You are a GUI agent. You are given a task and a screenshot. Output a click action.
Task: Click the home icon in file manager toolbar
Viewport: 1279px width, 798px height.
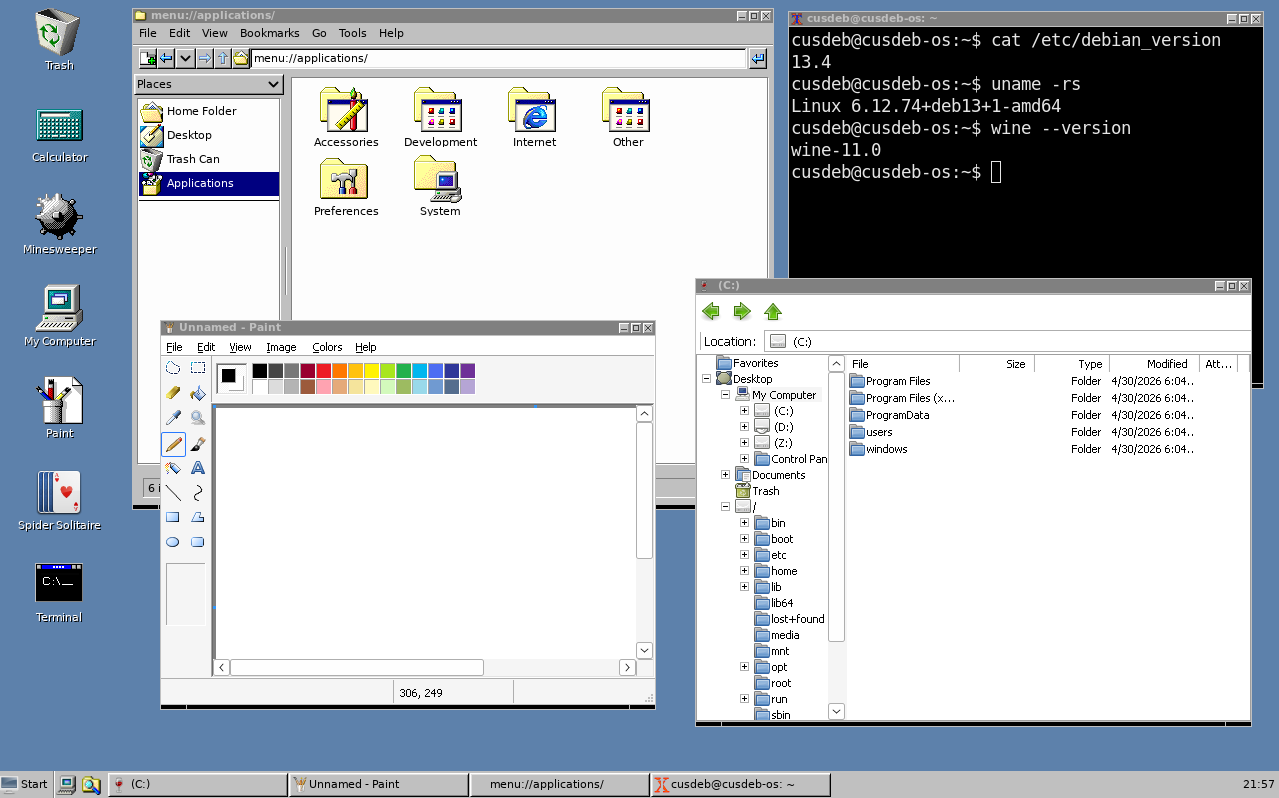[x=241, y=58]
